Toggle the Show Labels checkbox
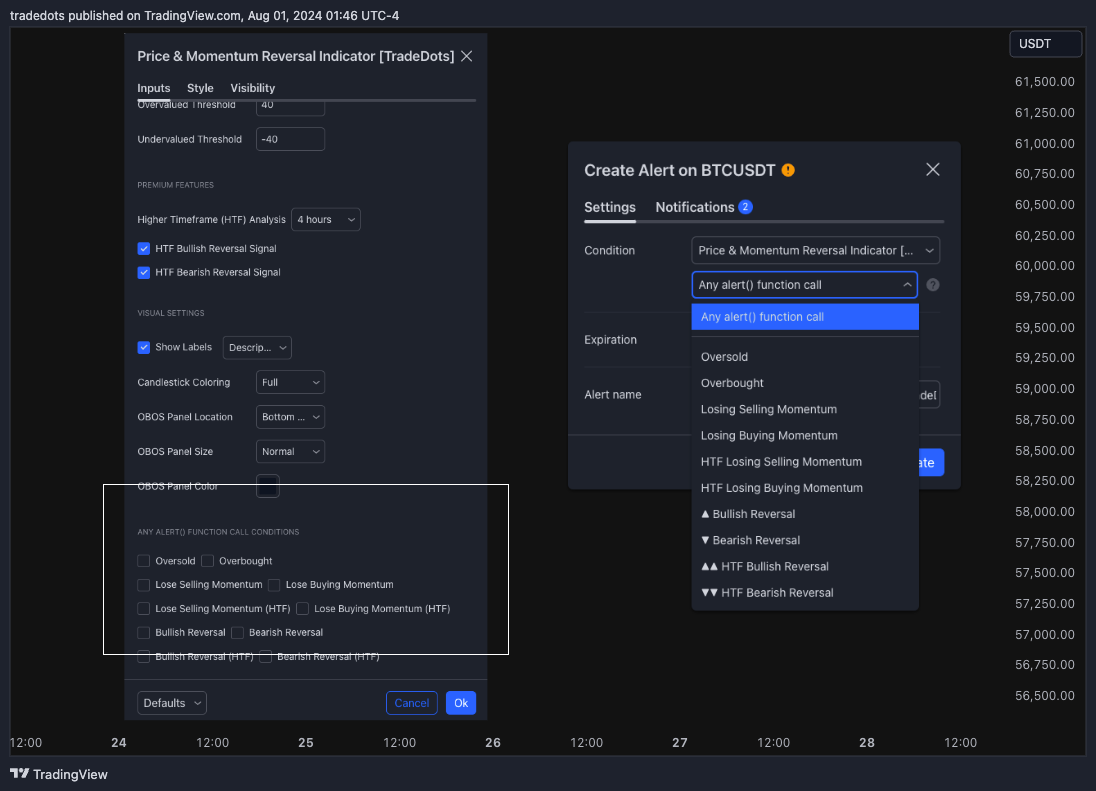This screenshot has height=791, width=1096. click(x=144, y=347)
